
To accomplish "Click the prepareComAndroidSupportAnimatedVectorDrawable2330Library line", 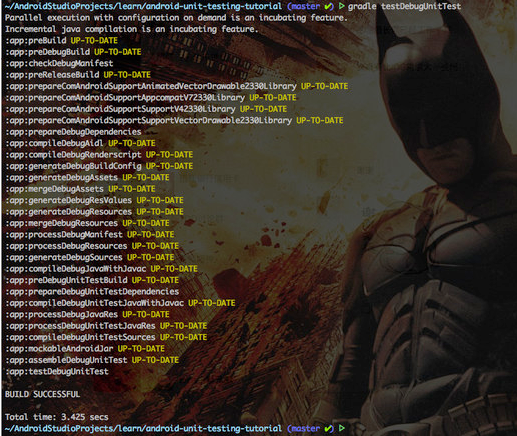I will tap(176, 86).
